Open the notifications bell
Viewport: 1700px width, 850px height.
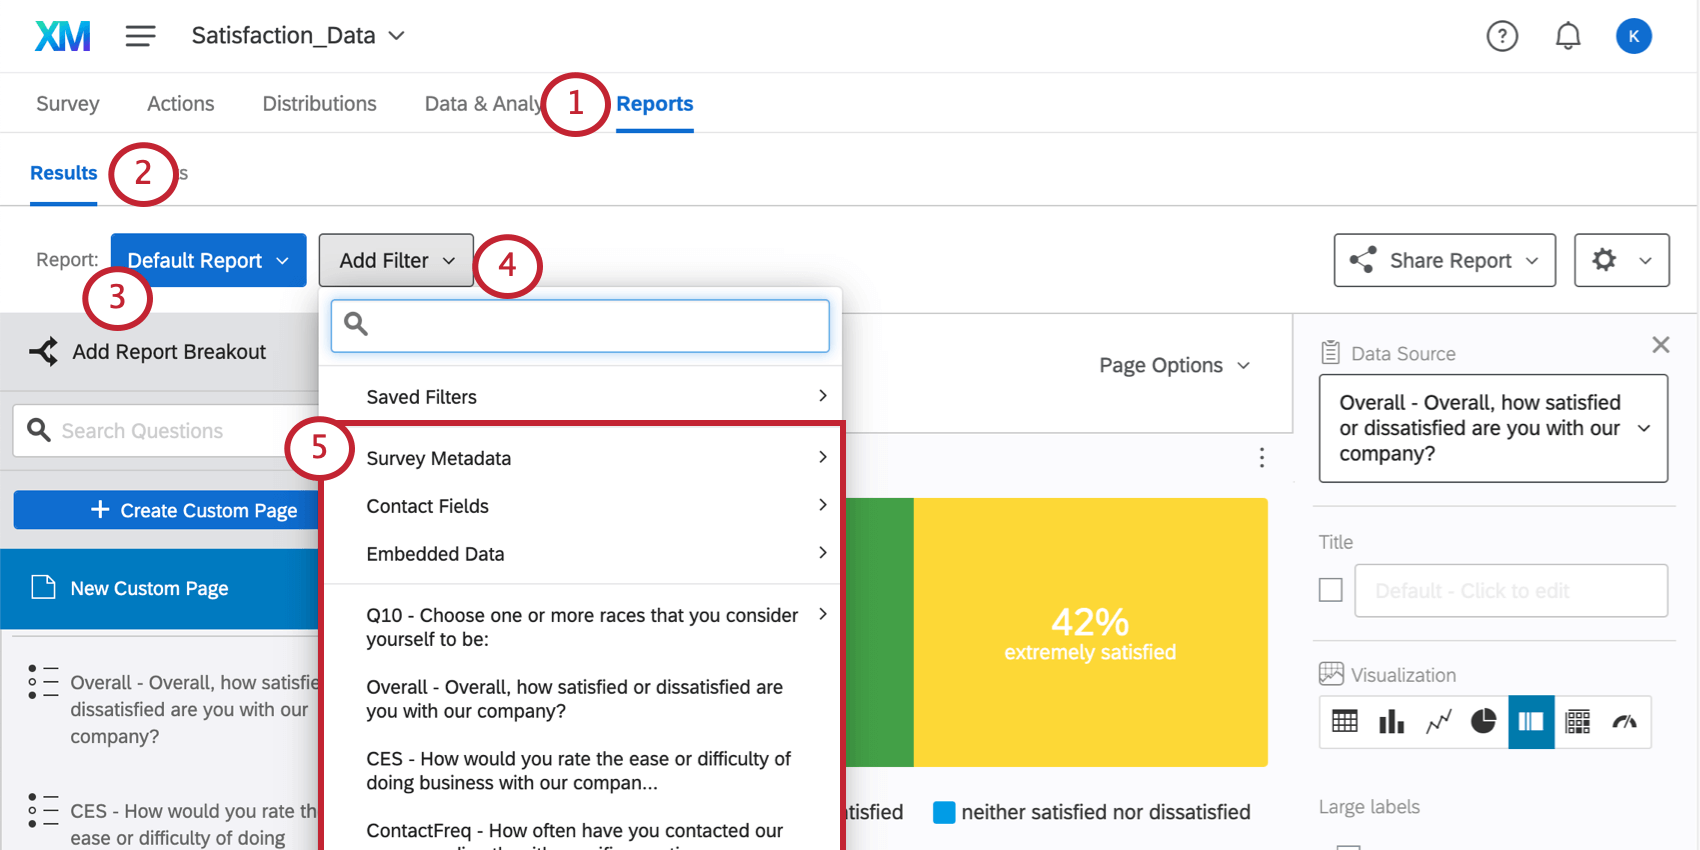(1568, 36)
